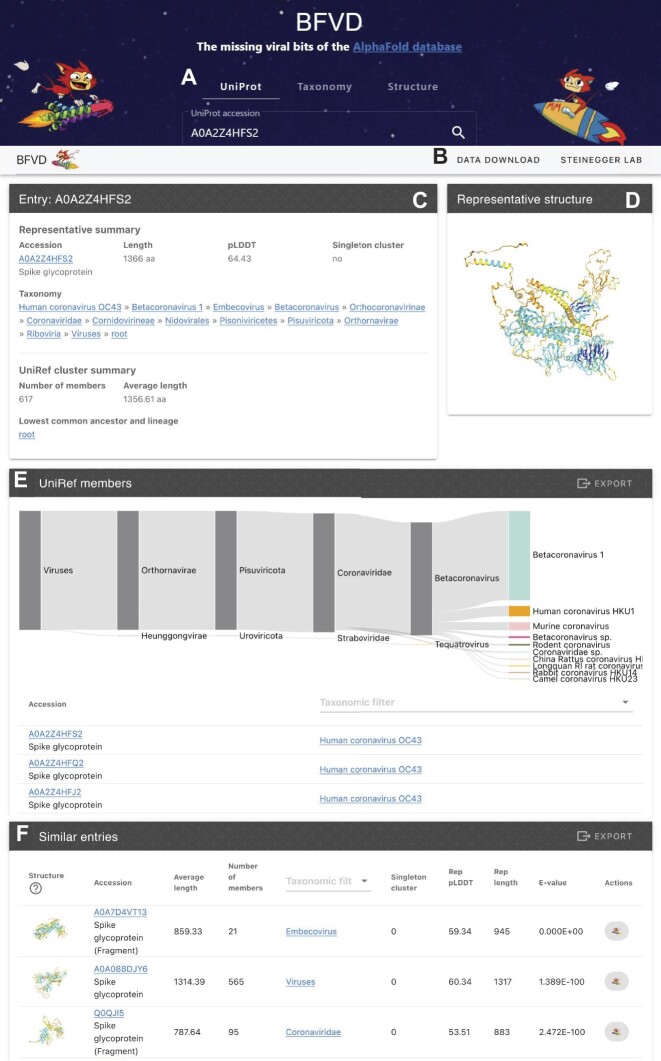
Task: Click Pisoniviricetes lineage link
Action: click(248, 321)
